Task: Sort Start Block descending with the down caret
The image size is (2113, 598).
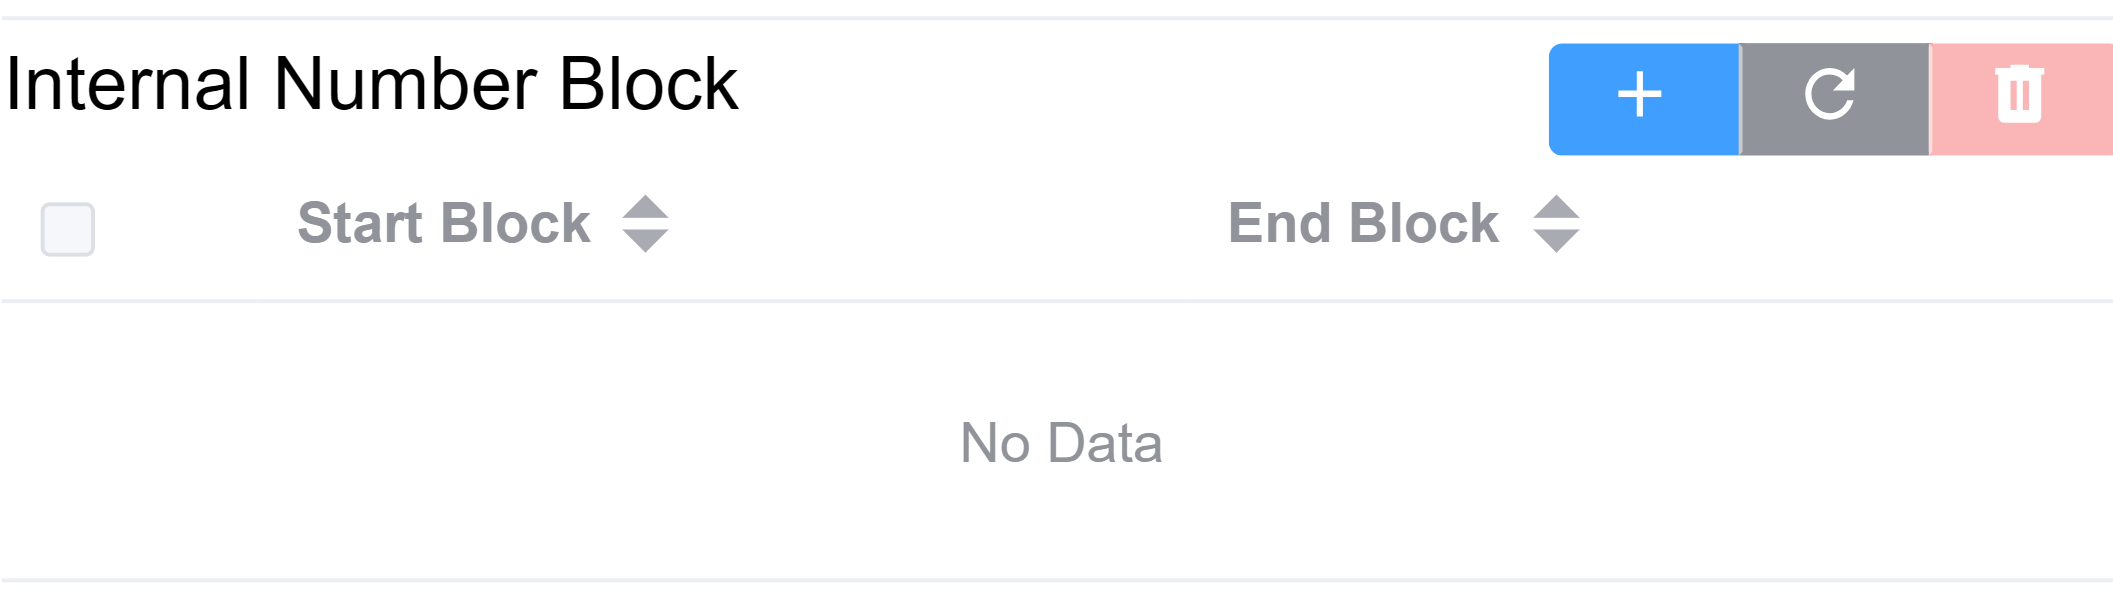Action: [645, 241]
